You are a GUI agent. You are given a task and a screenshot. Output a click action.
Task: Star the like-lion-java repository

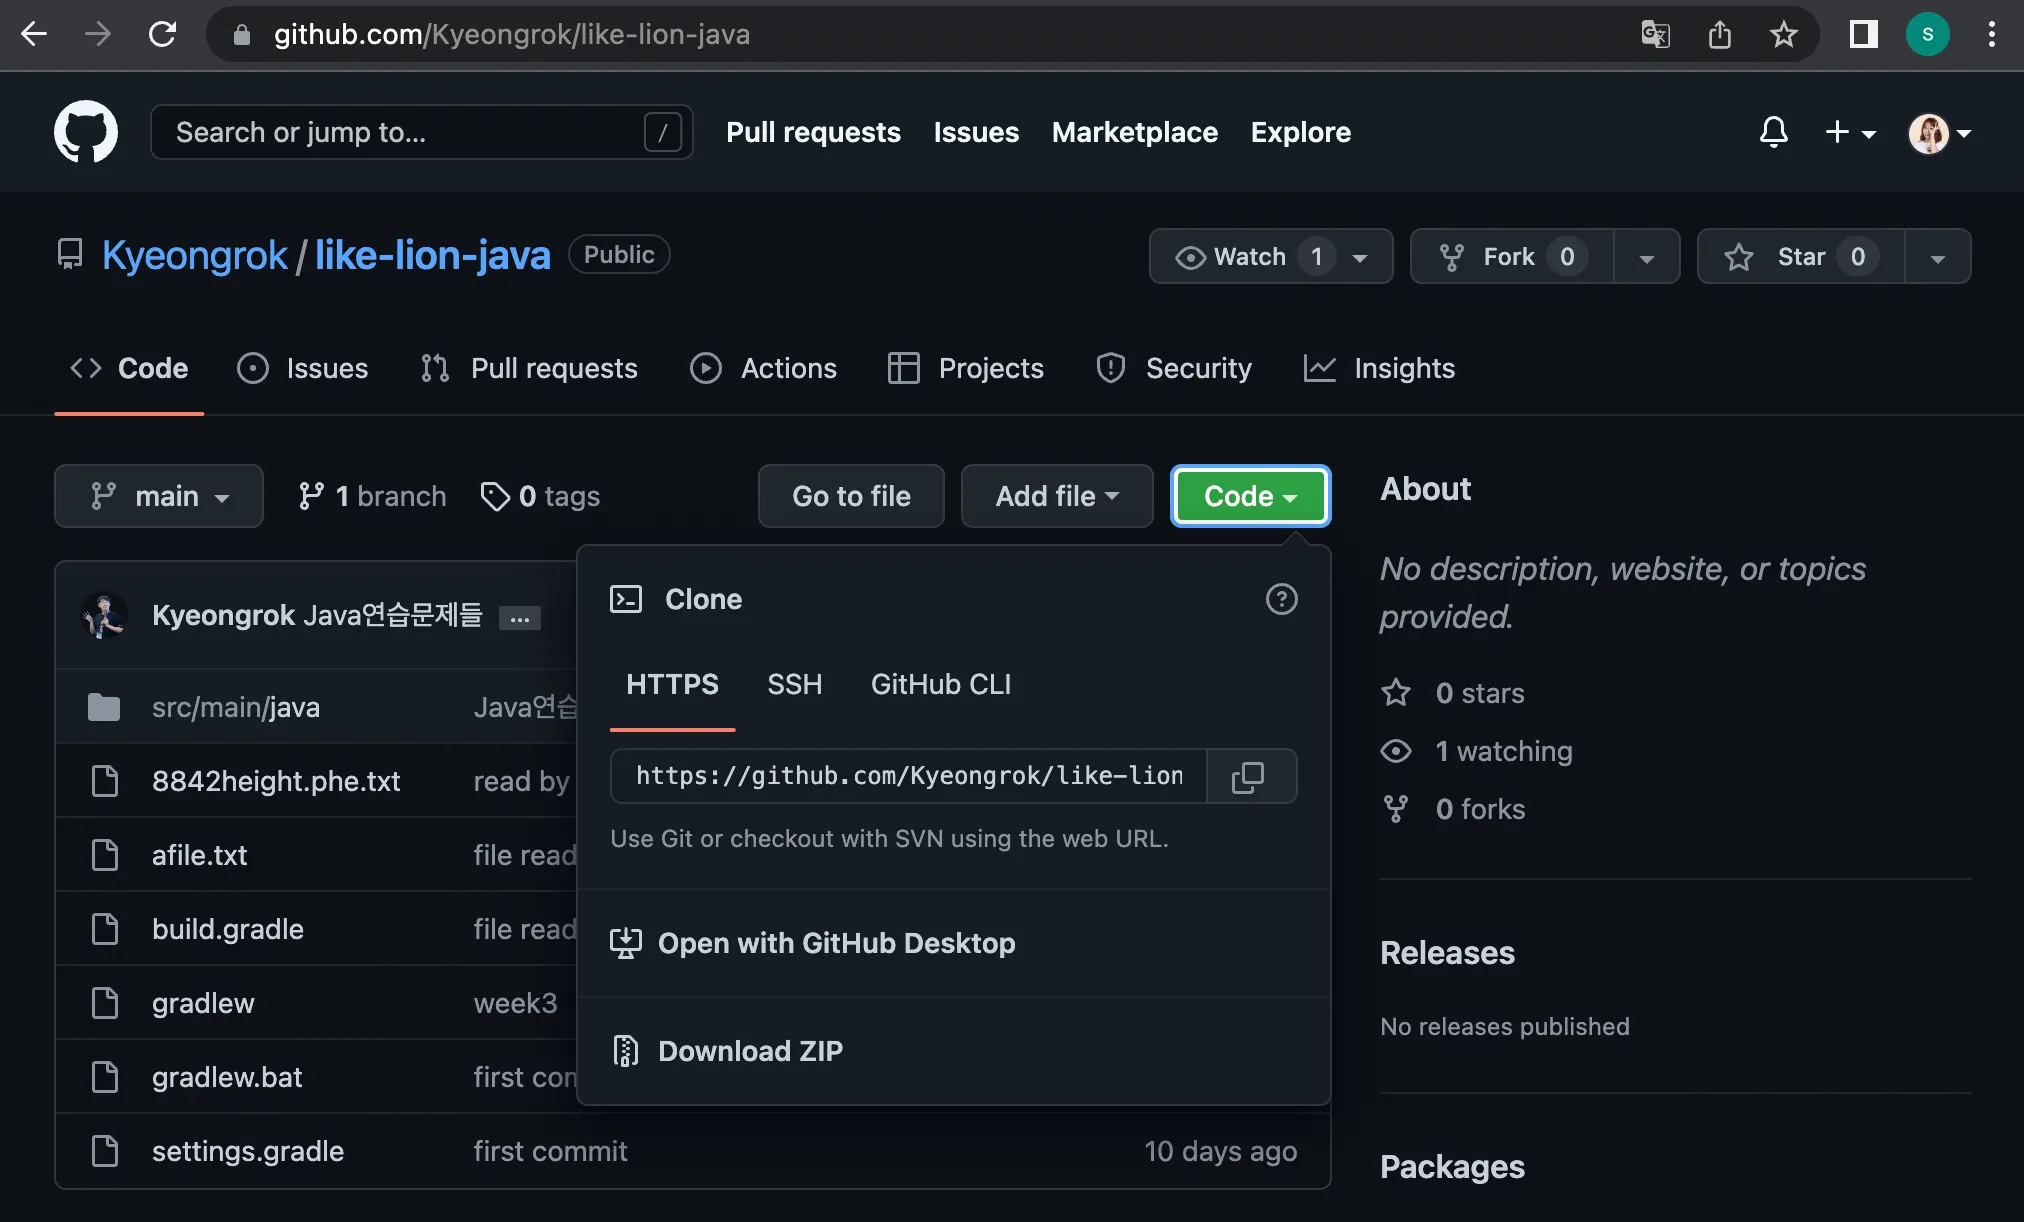(1801, 256)
